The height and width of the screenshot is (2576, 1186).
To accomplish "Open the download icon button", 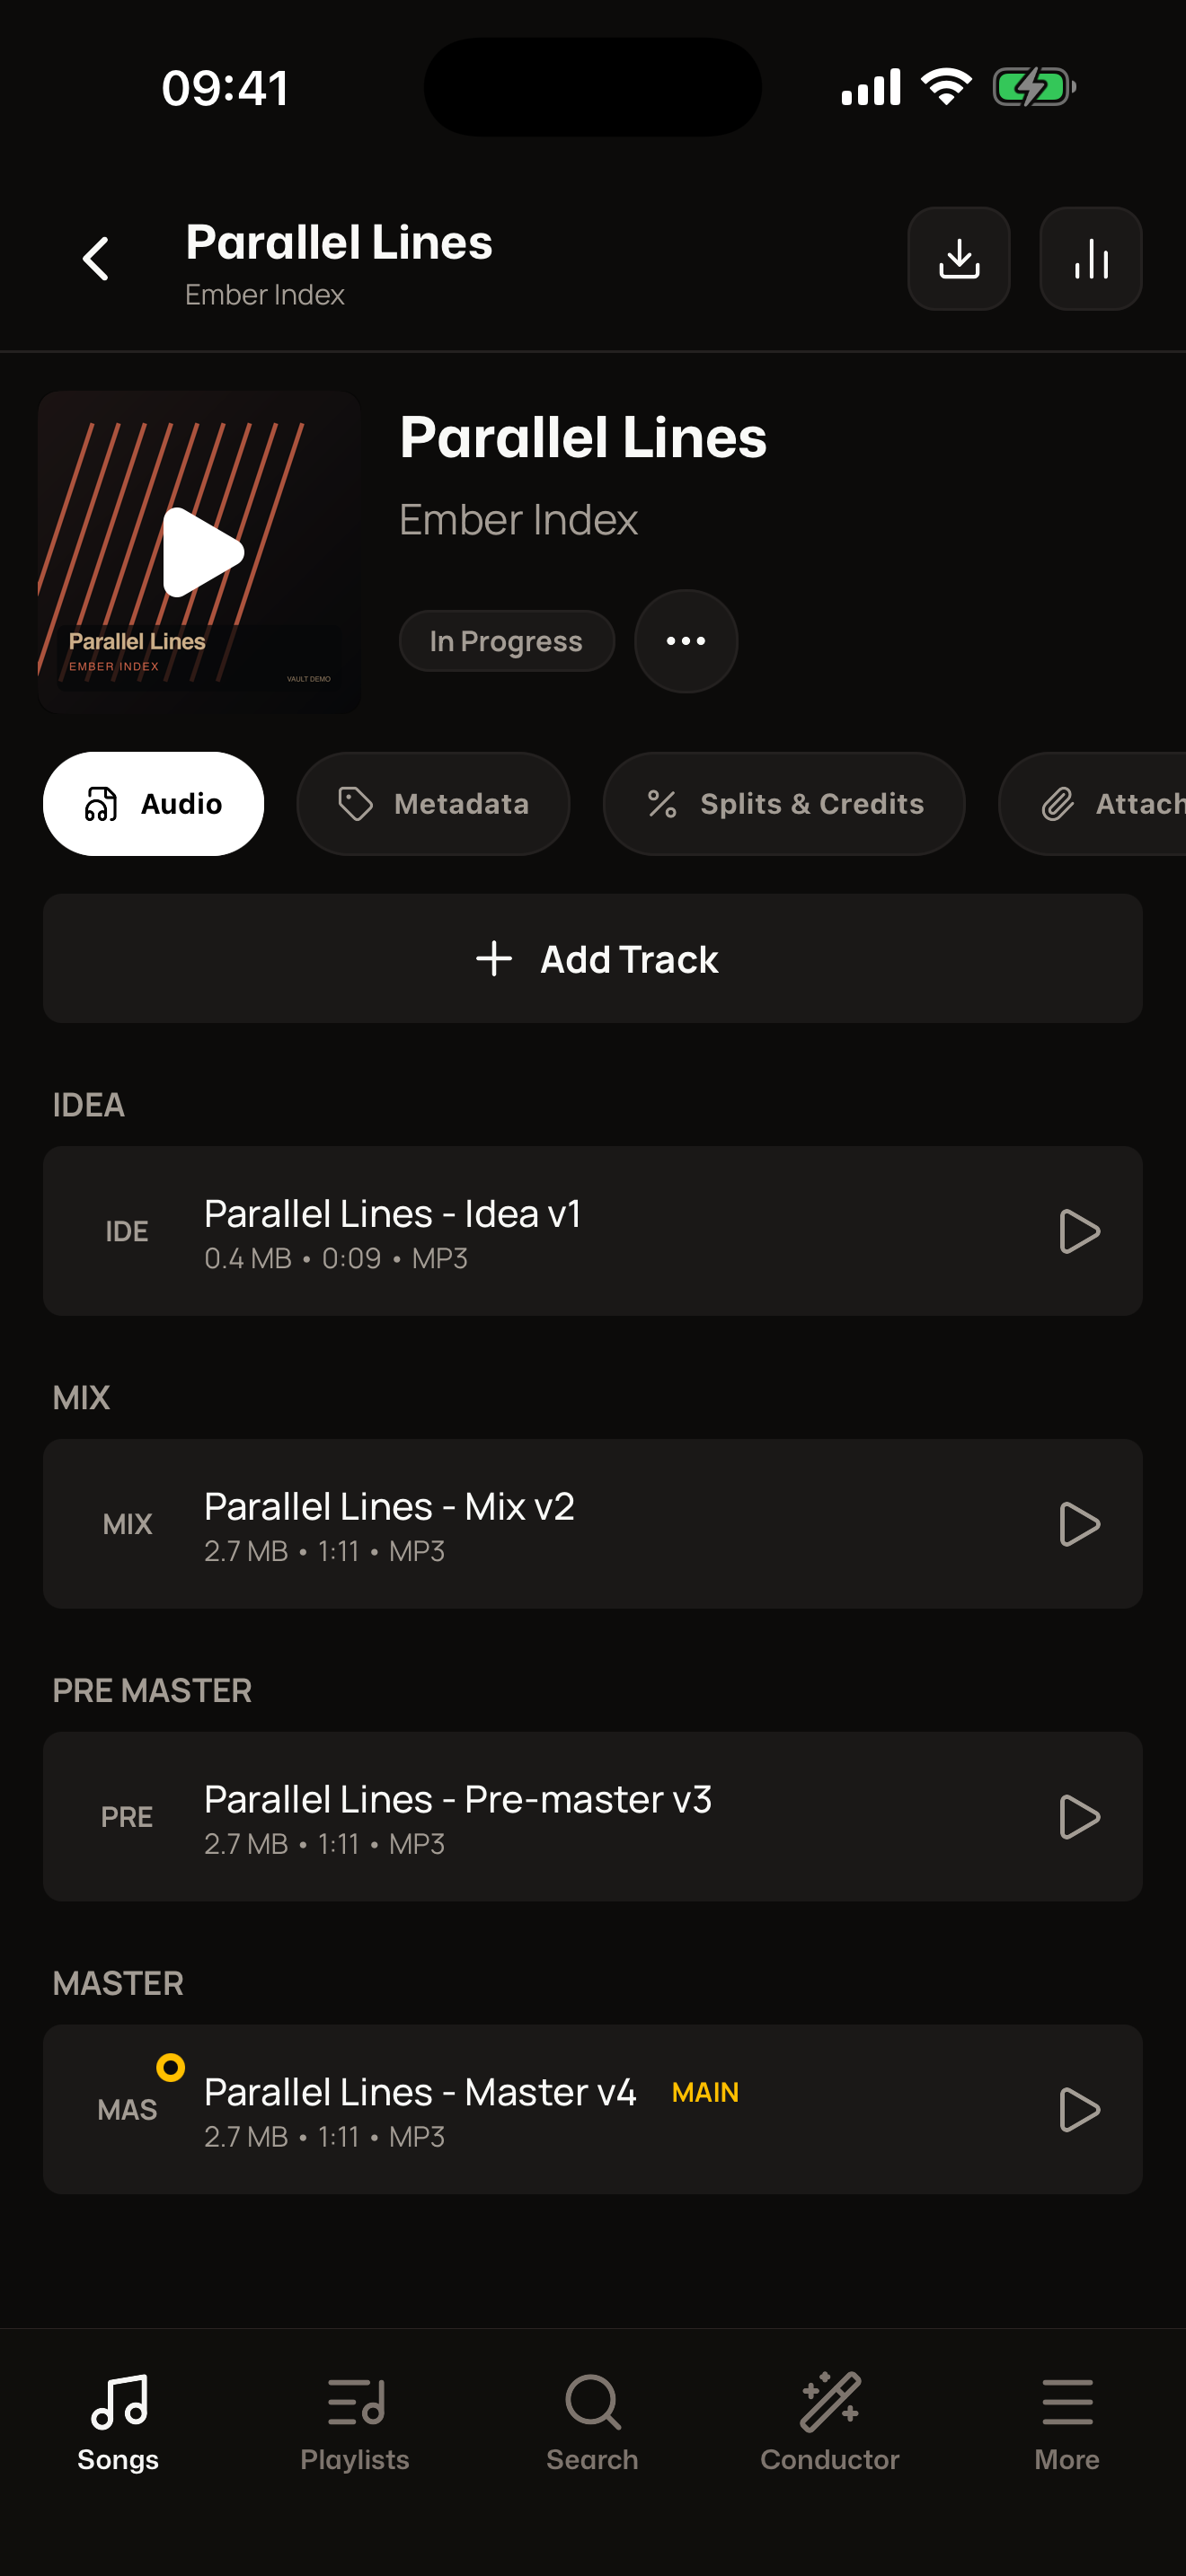I will (x=958, y=259).
